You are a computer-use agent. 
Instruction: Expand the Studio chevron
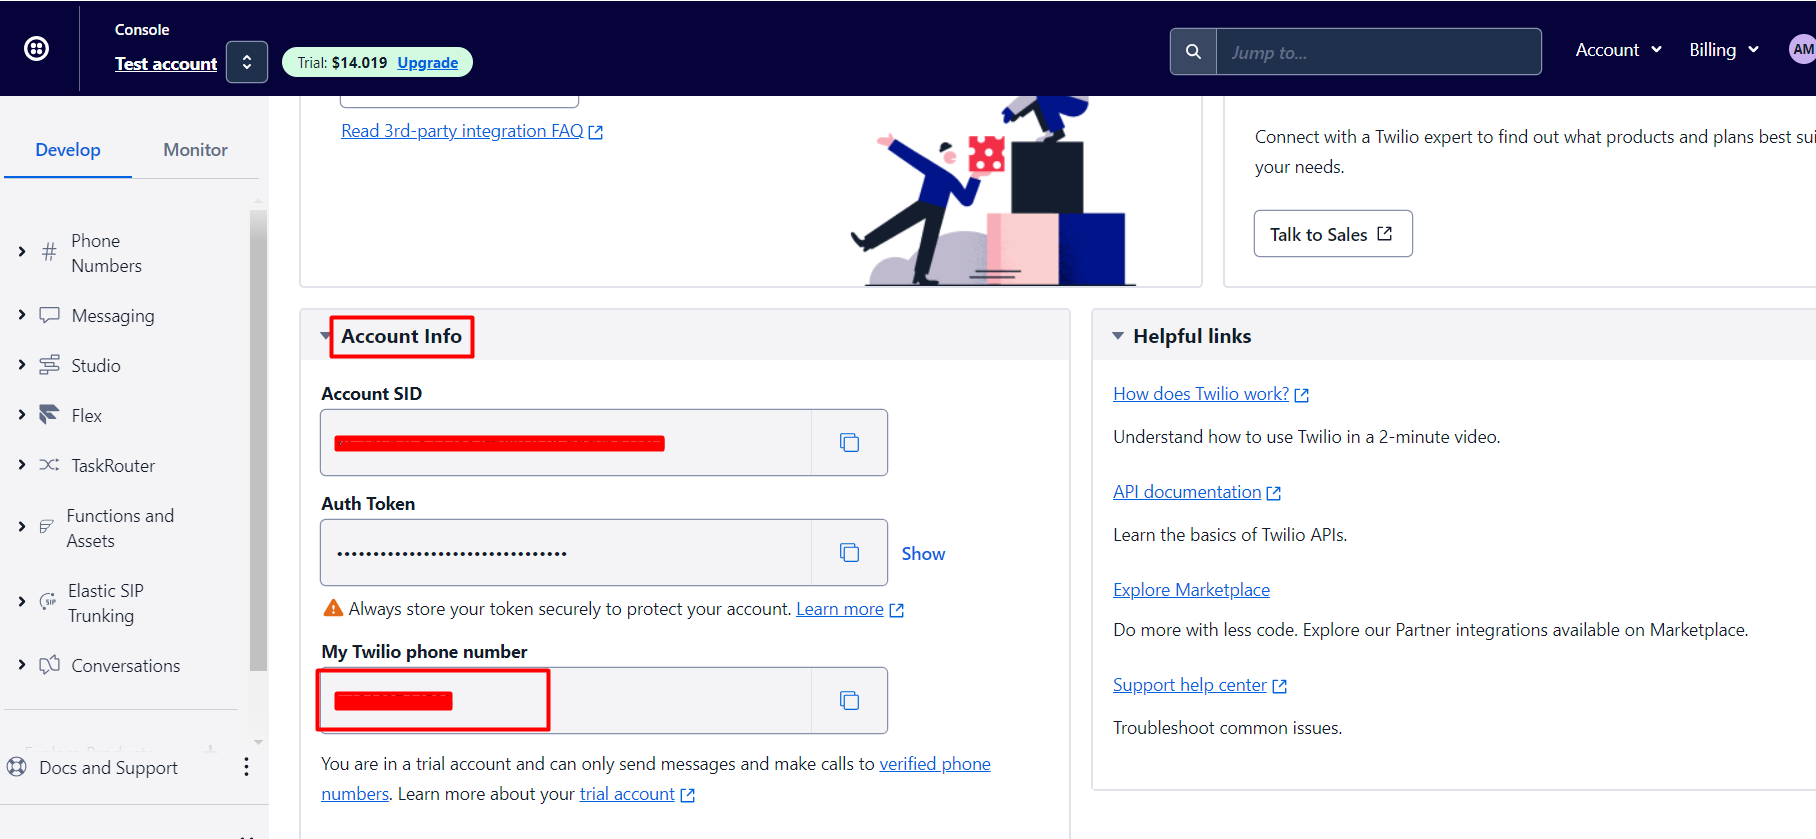[22, 365]
